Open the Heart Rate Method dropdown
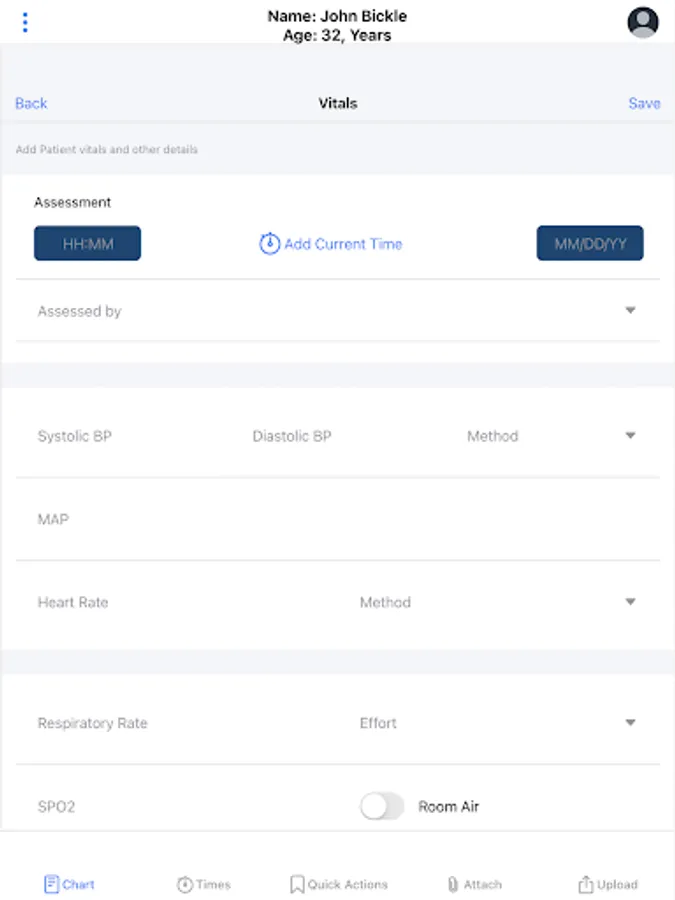The image size is (675, 900). pos(630,602)
